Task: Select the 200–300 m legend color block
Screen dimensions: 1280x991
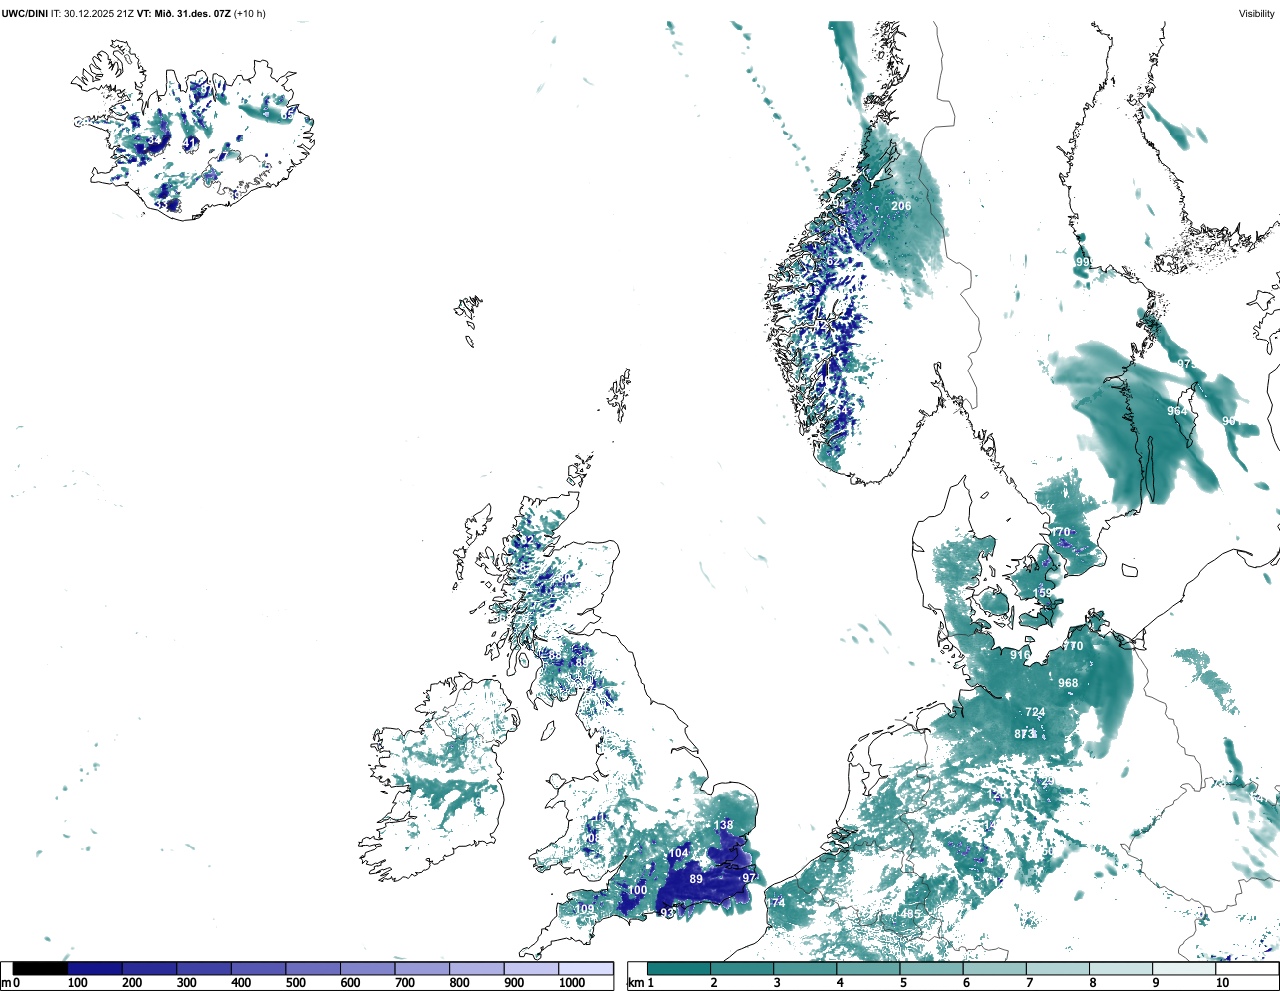Action: point(150,968)
